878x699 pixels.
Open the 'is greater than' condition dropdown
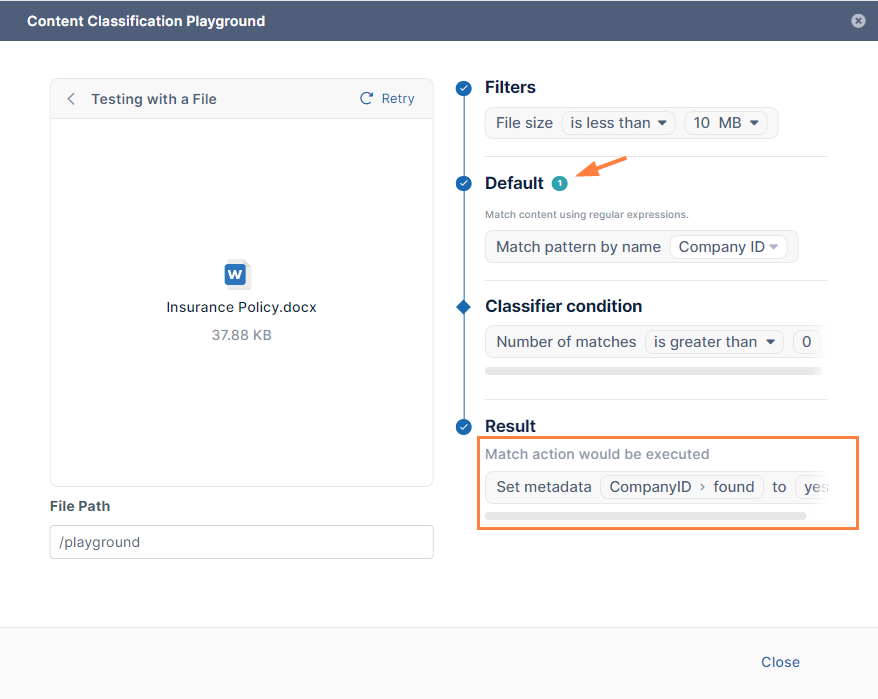714,342
